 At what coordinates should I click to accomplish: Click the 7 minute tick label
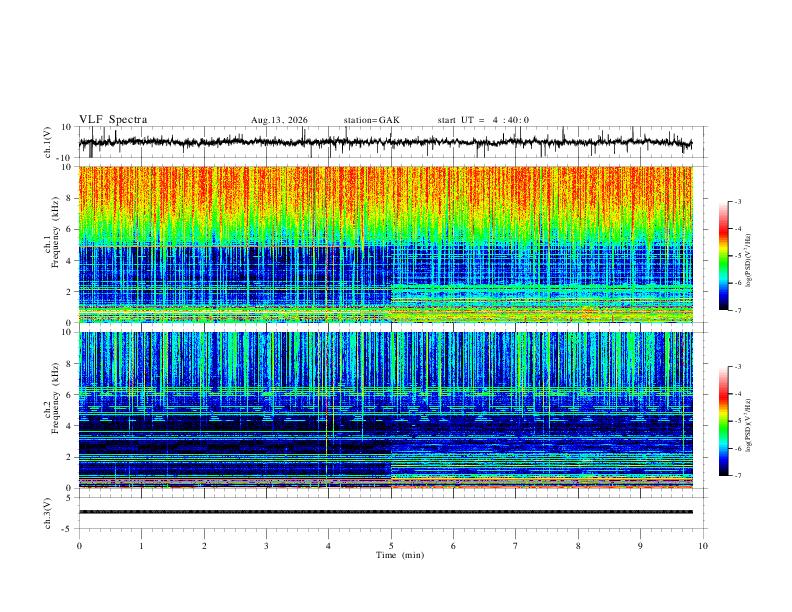pyautogui.click(x=516, y=546)
